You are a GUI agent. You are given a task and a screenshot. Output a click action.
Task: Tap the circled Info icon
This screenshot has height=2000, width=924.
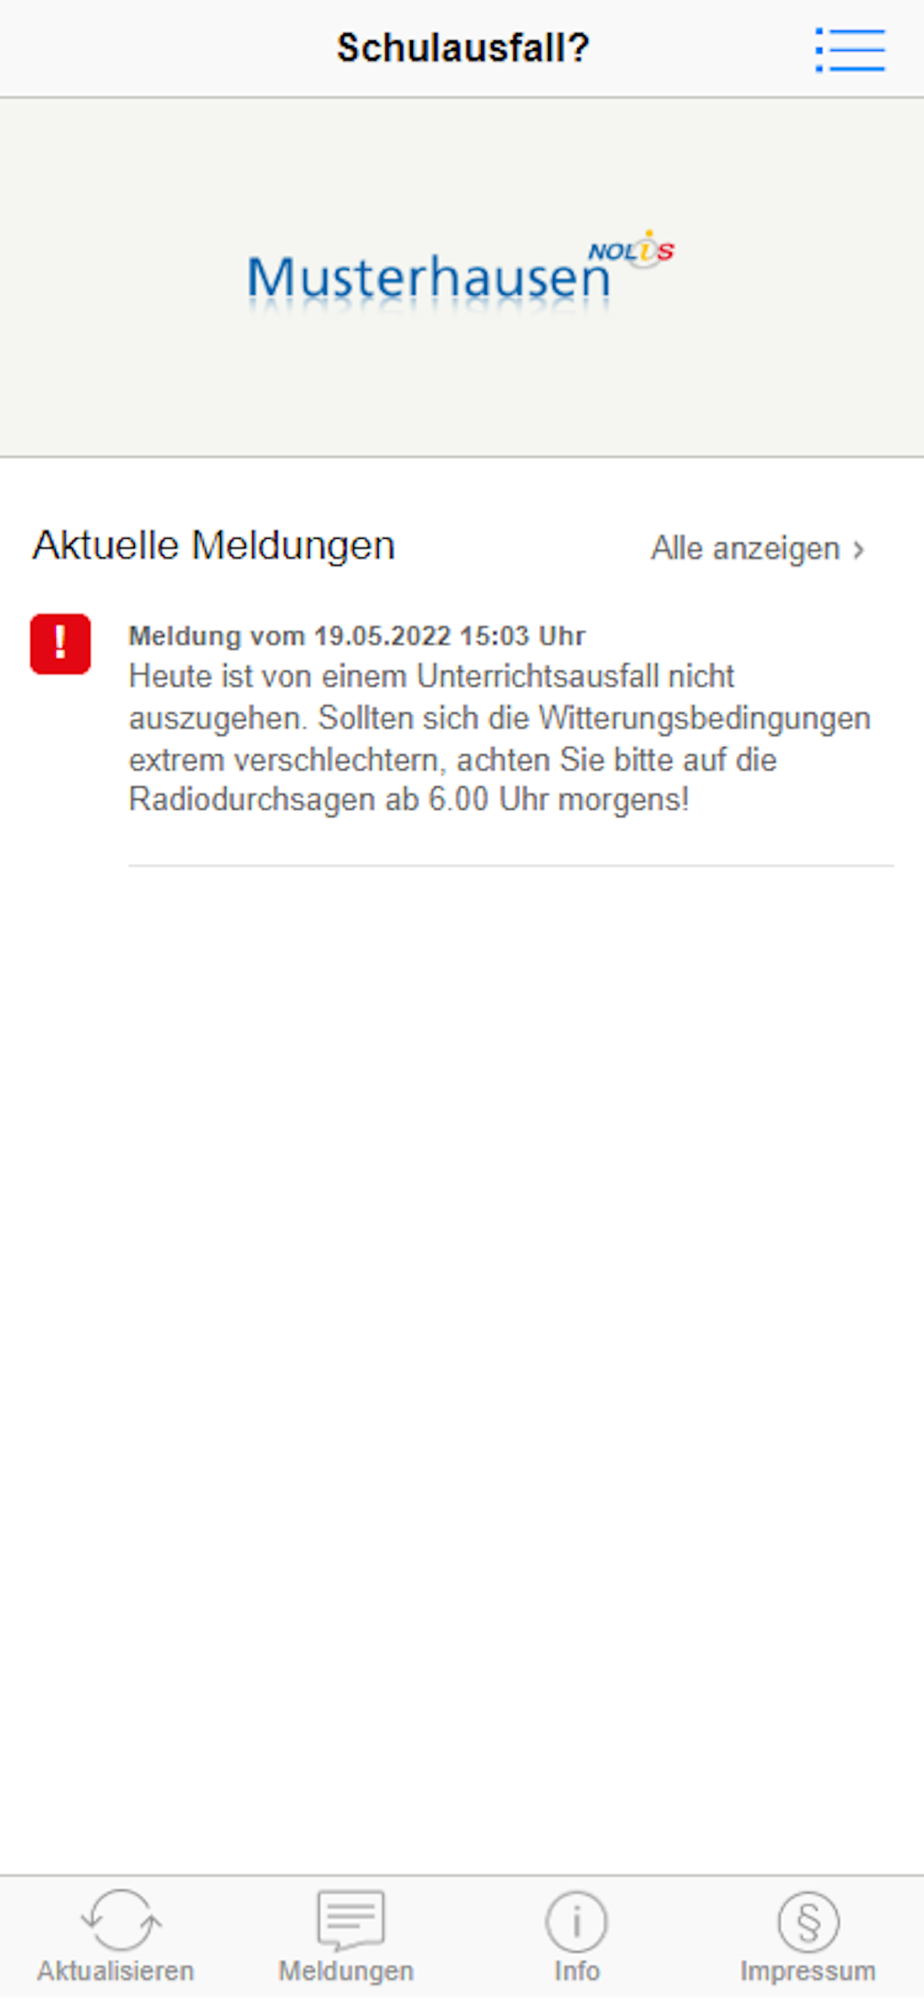[x=577, y=1921]
